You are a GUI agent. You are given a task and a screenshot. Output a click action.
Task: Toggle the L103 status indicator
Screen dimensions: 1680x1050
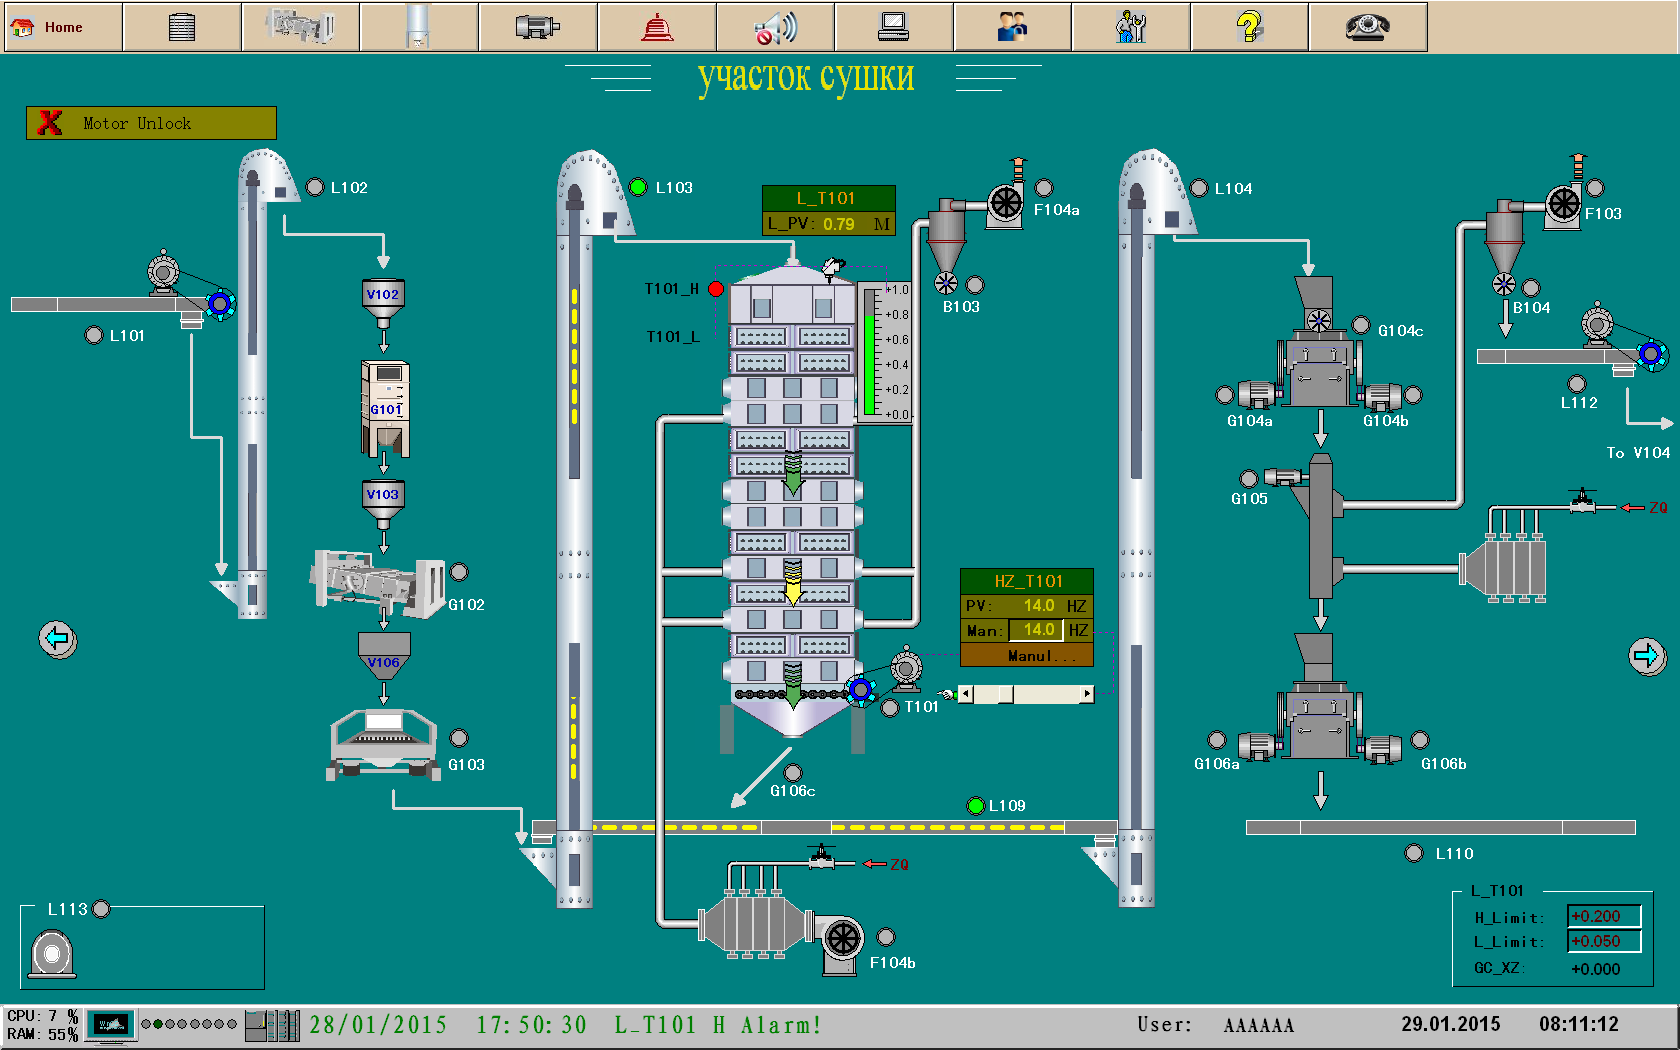[x=639, y=187]
